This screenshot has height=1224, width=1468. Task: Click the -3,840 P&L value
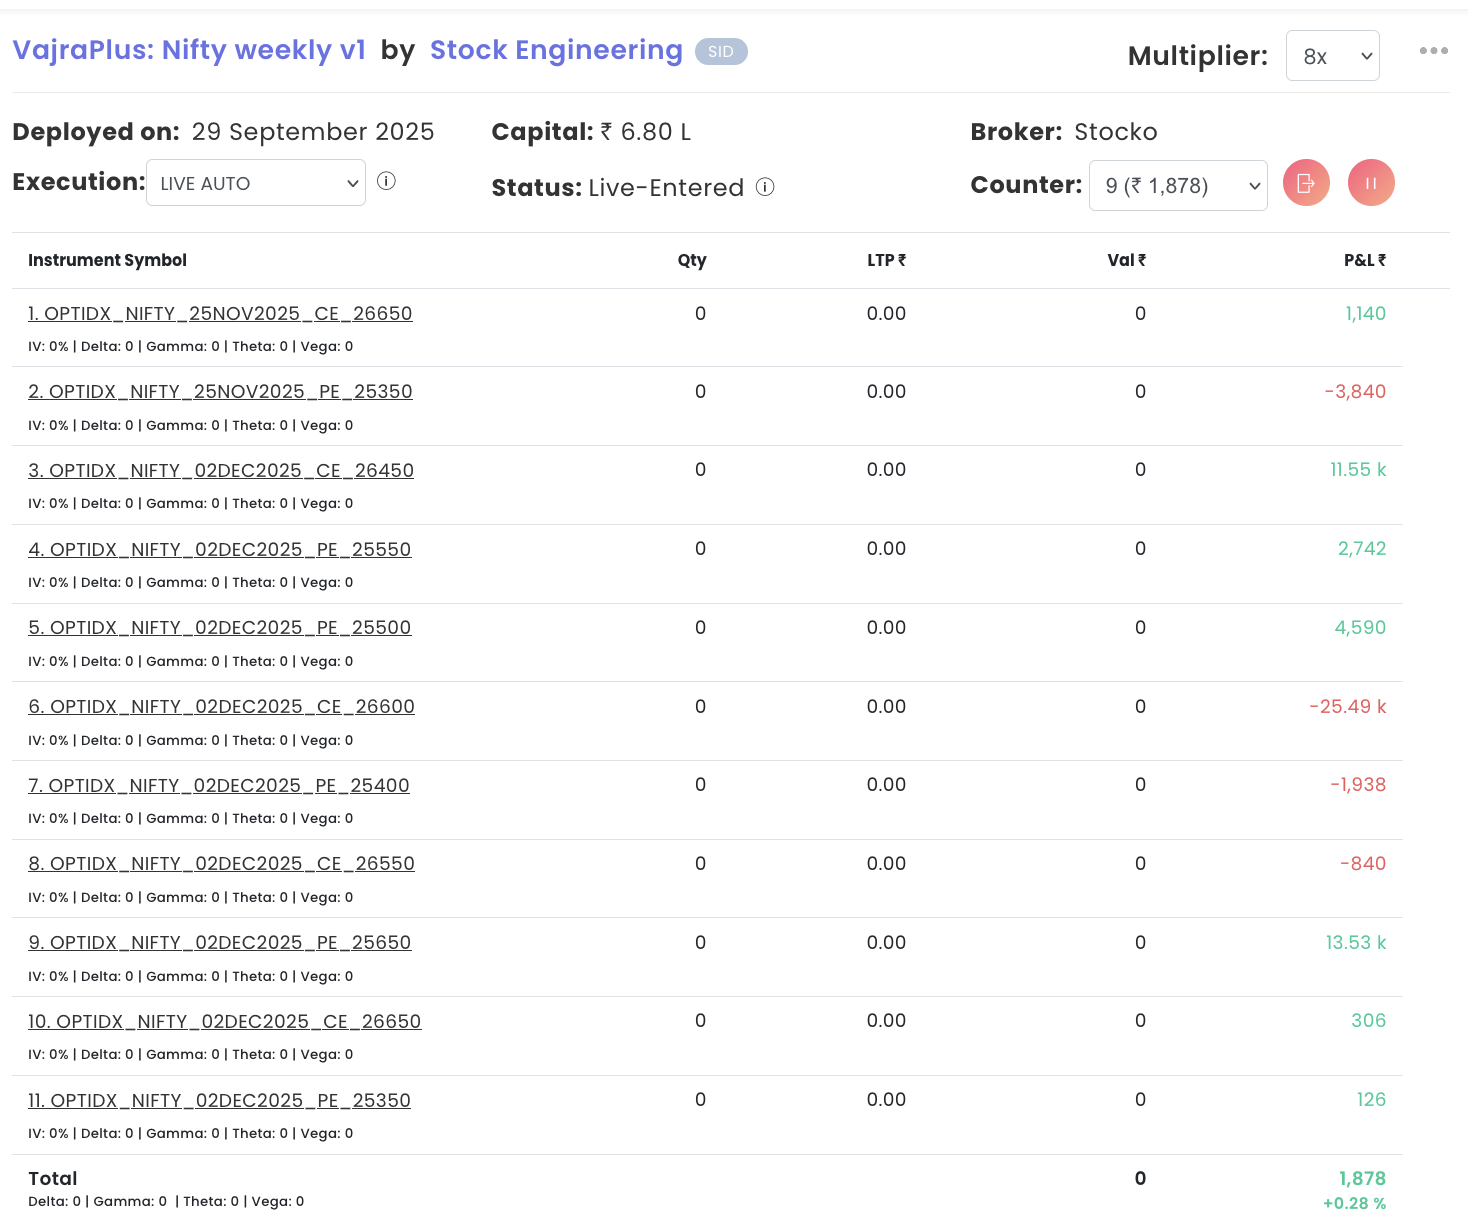click(x=1355, y=392)
